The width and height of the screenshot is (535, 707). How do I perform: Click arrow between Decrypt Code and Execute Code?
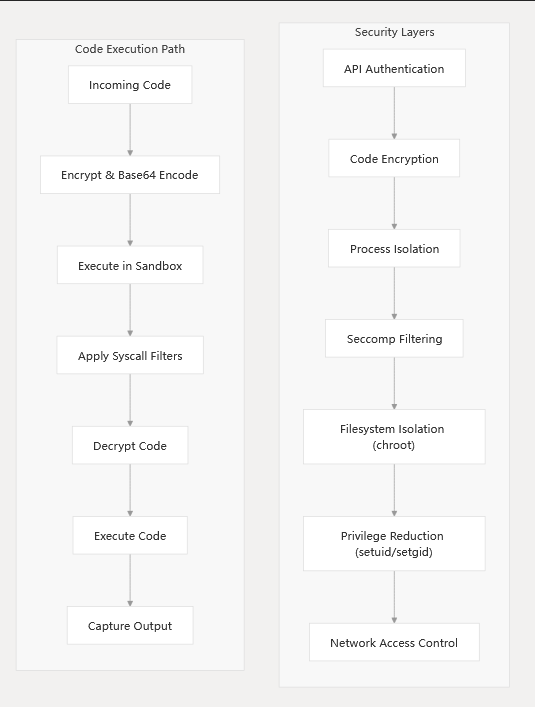(130, 491)
